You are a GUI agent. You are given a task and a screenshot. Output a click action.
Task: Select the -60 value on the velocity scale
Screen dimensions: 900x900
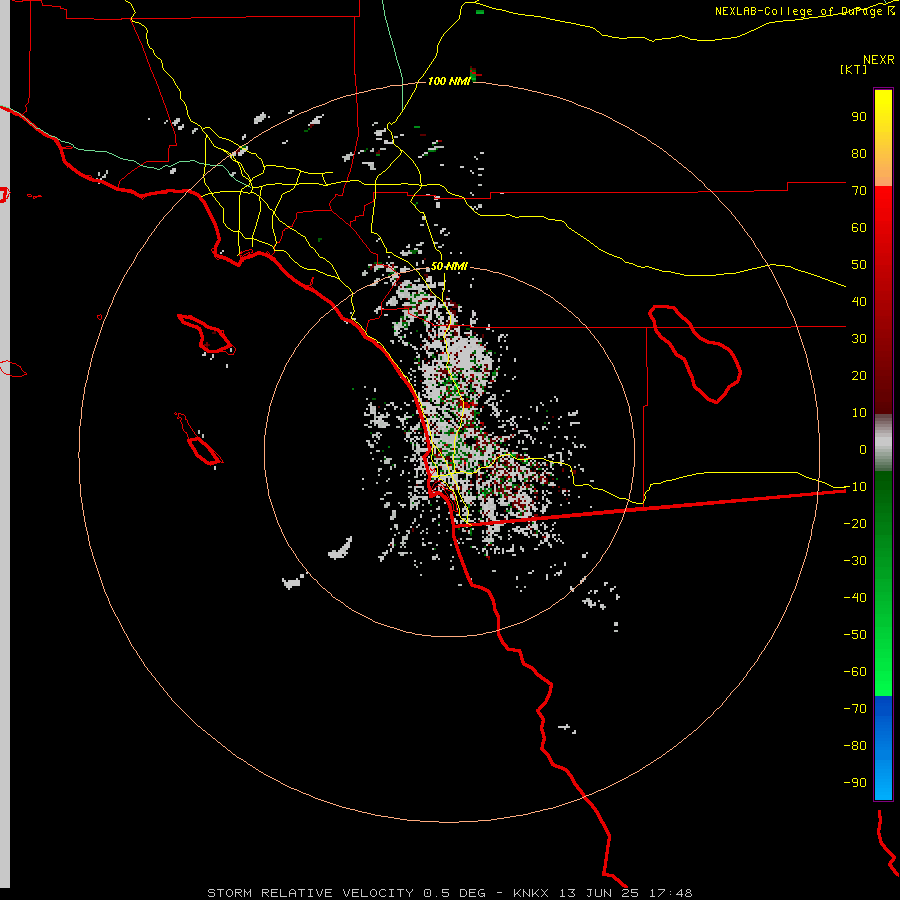[855, 672]
